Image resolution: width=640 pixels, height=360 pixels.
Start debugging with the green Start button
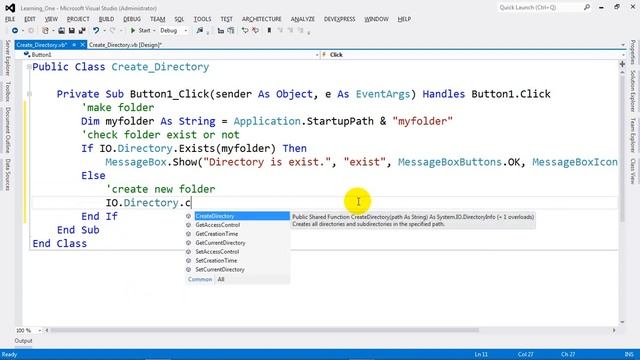coord(140,31)
